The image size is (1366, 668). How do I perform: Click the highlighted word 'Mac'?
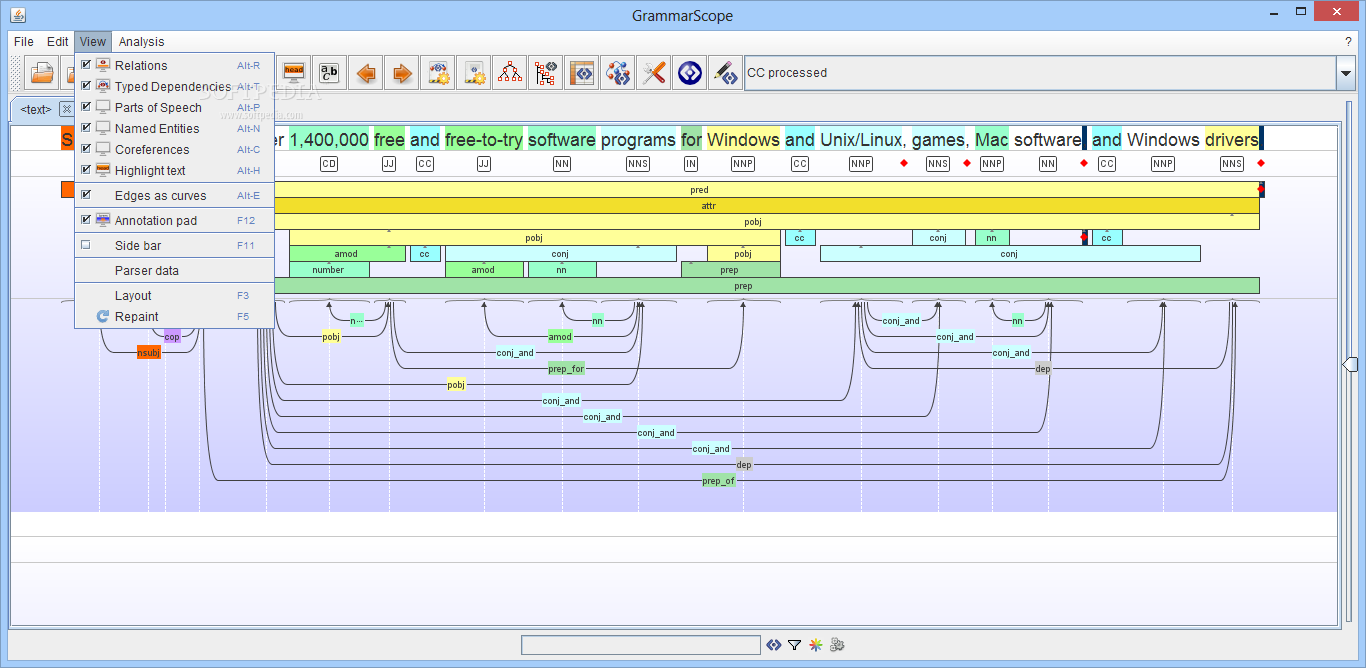coord(992,140)
